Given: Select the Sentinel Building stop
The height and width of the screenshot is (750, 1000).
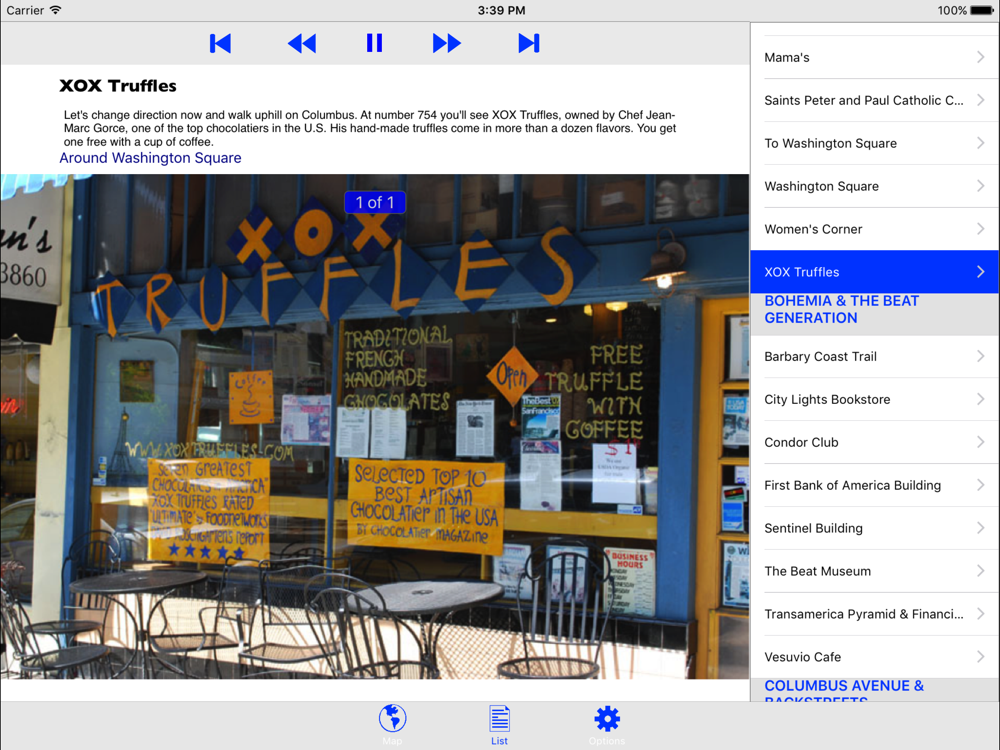Looking at the screenshot, I should point(875,528).
